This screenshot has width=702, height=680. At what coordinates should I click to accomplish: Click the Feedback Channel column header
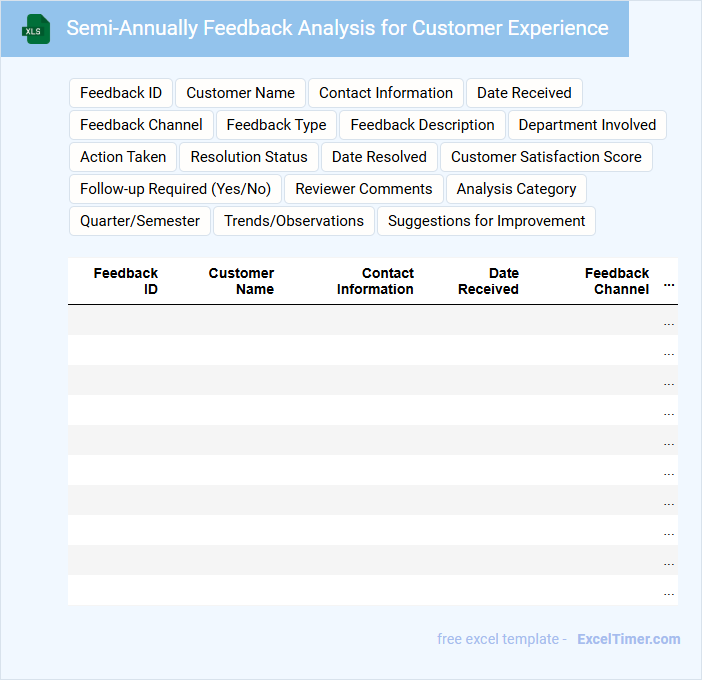(x=617, y=281)
